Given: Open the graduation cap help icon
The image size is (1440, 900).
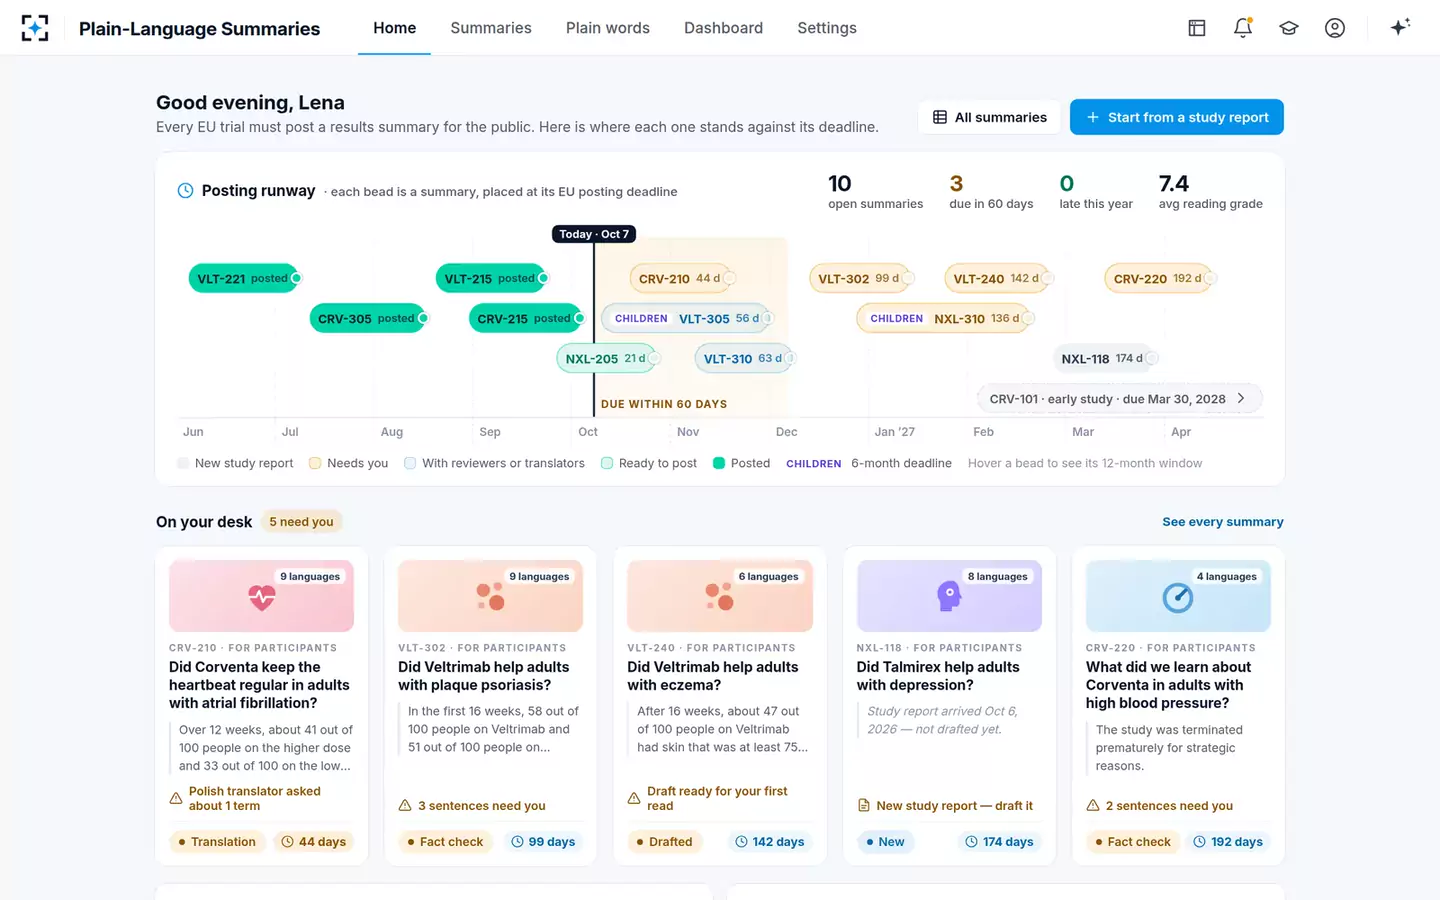Looking at the screenshot, I should pos(1289,28).
